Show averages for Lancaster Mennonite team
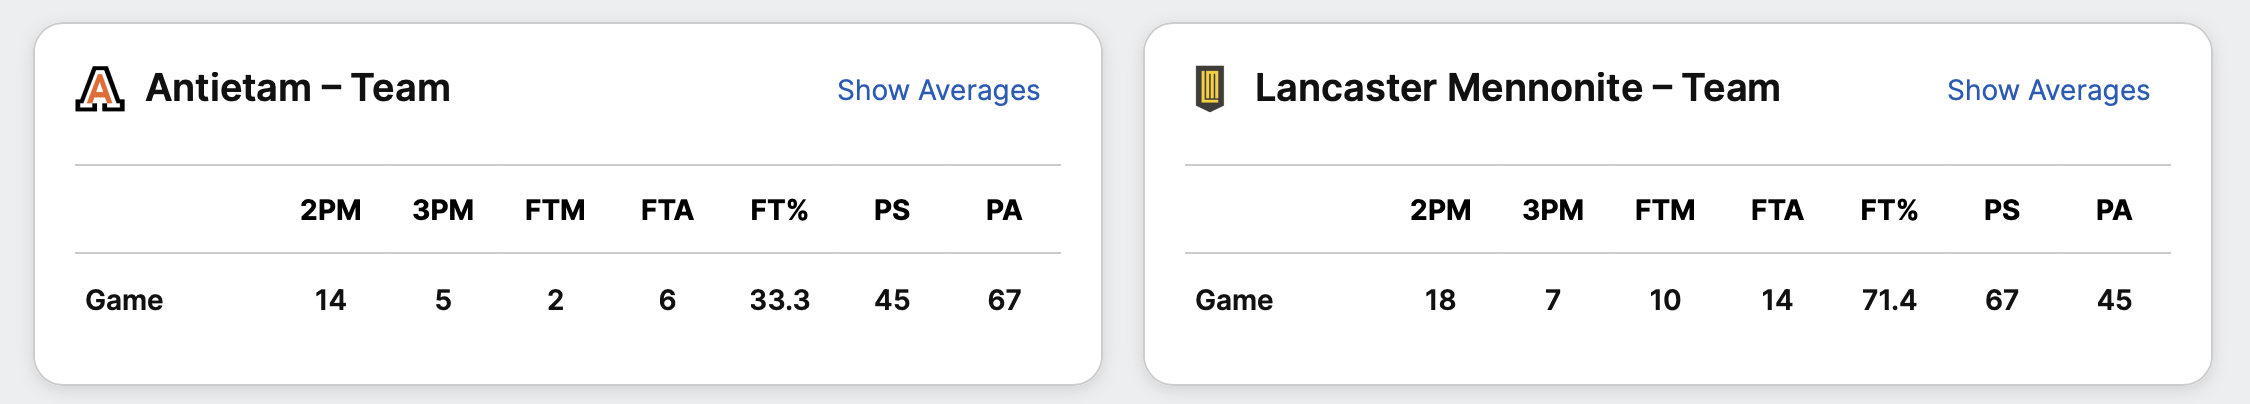Viewport: 2250px width, 404px height. click(x=2048, y=90)
